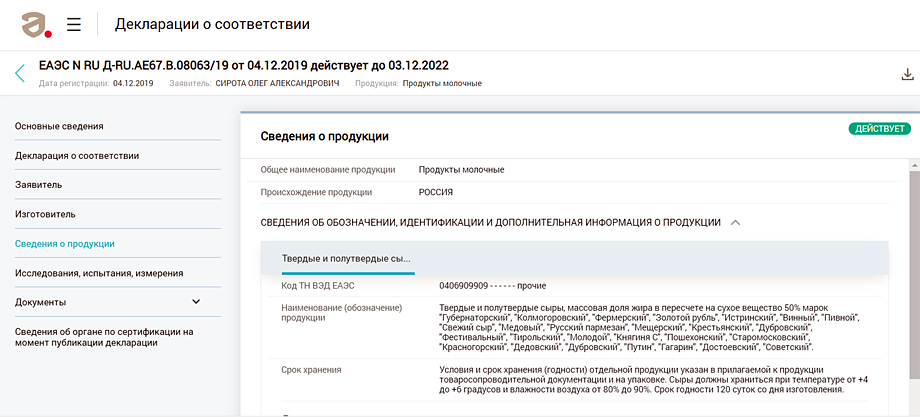Click the СВЕДЕНИЯ ОБ ОБОЗНАЧЕНИИ section header text

pos(490,222)
